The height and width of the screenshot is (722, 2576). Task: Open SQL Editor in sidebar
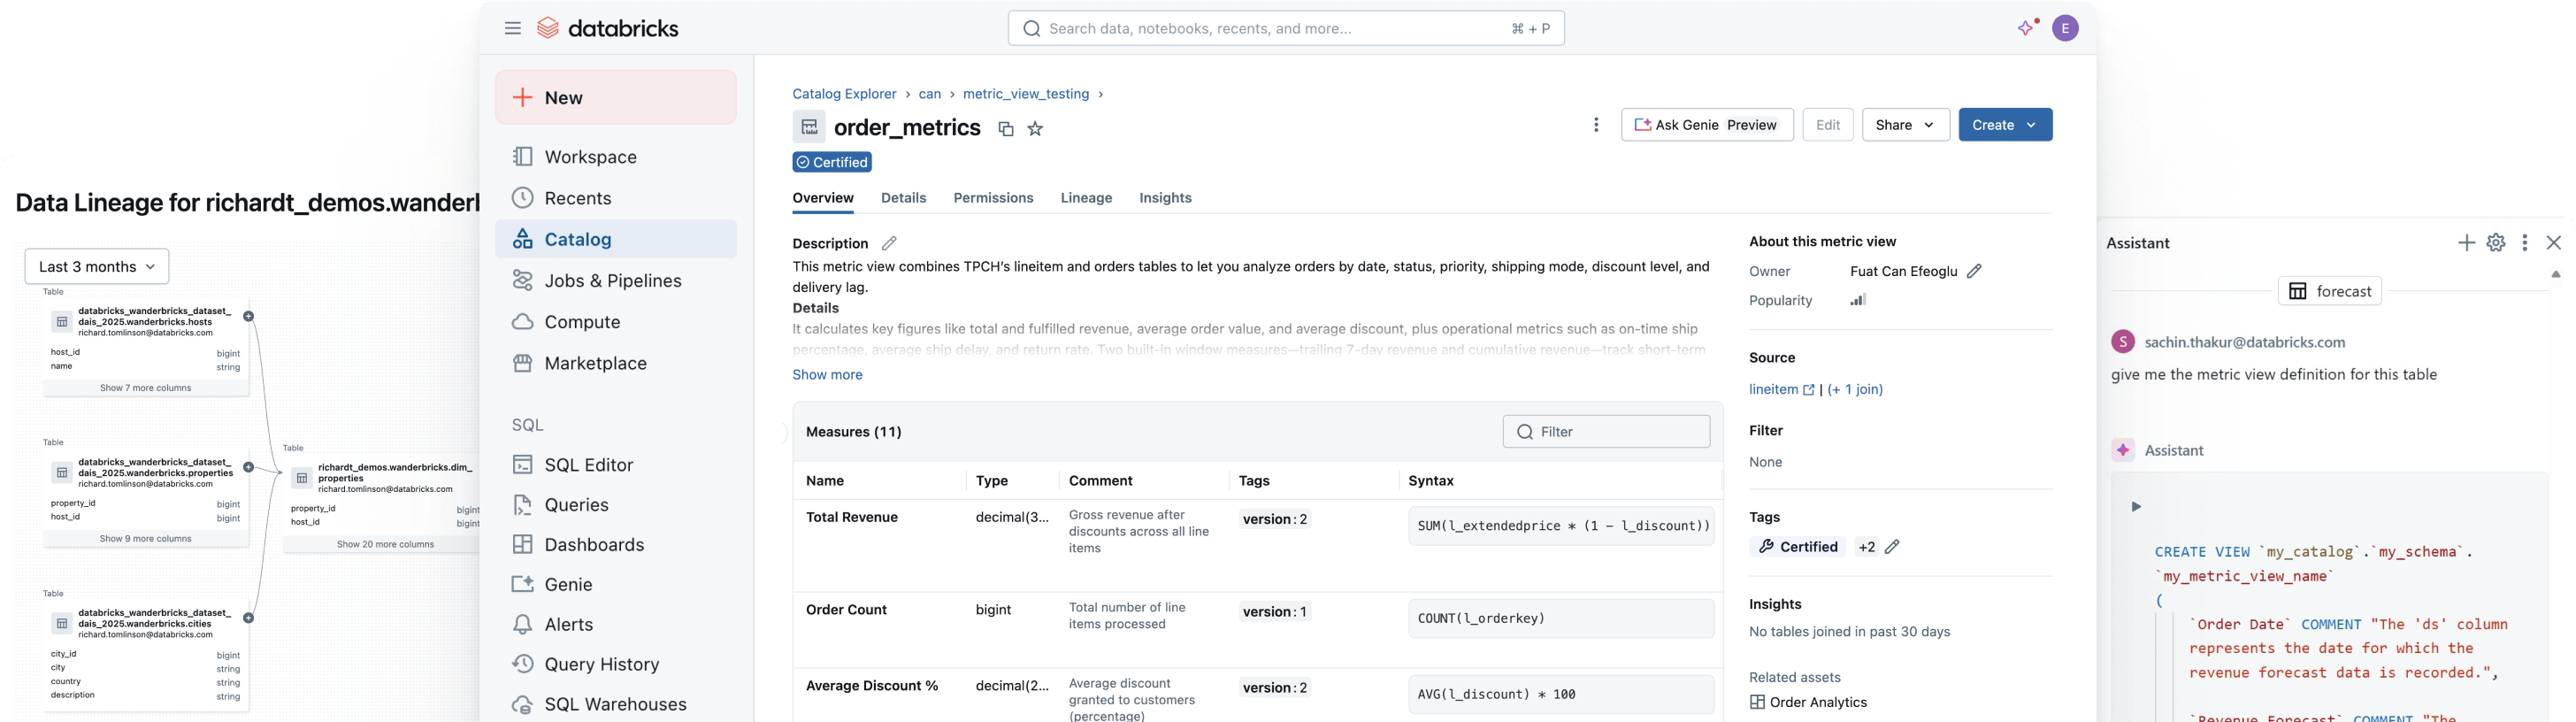588,465
